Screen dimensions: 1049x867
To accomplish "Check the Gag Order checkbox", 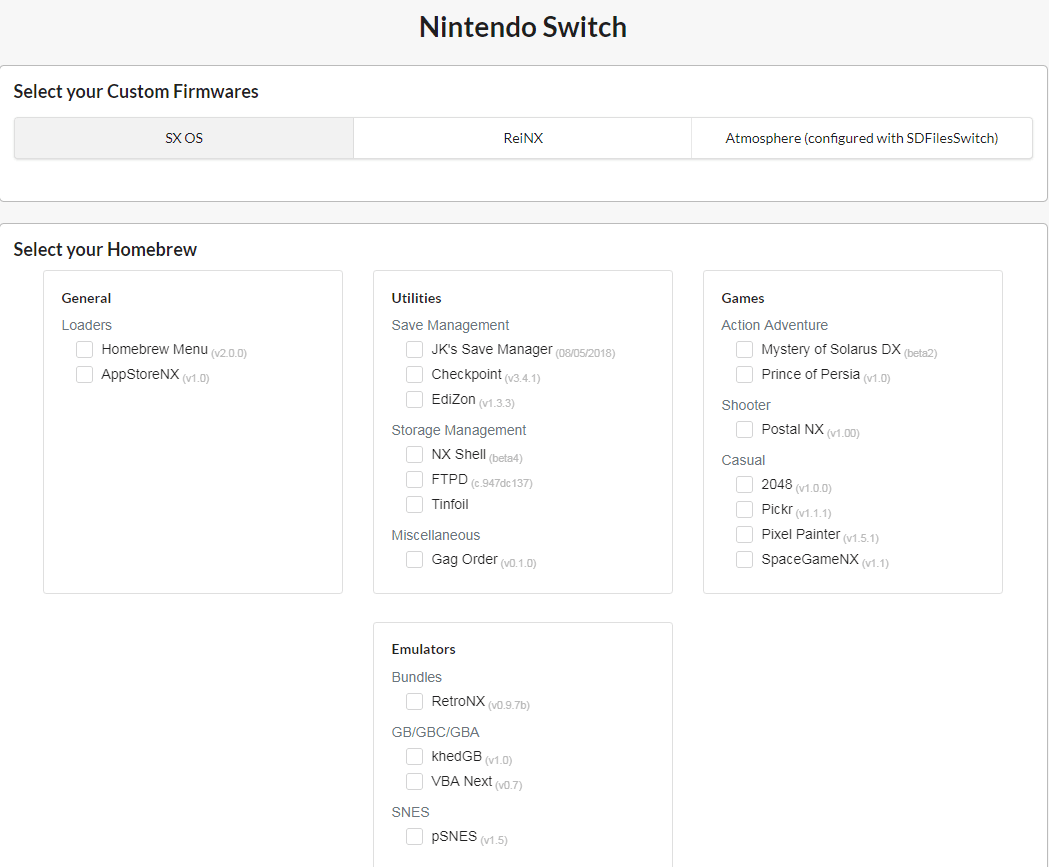I will [x=414, y=559].
